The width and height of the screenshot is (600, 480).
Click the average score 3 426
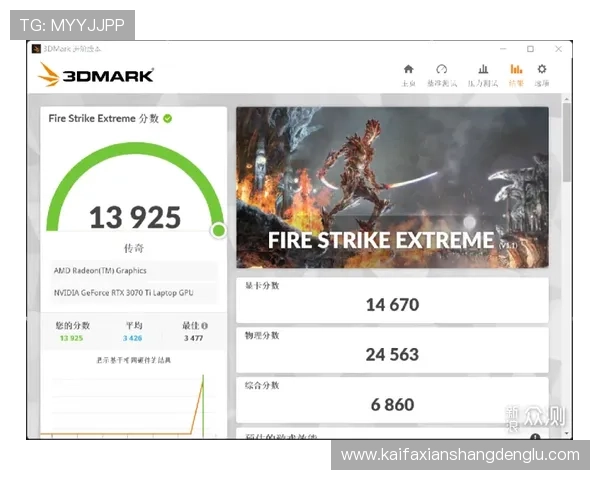click(x=132, y=338)
